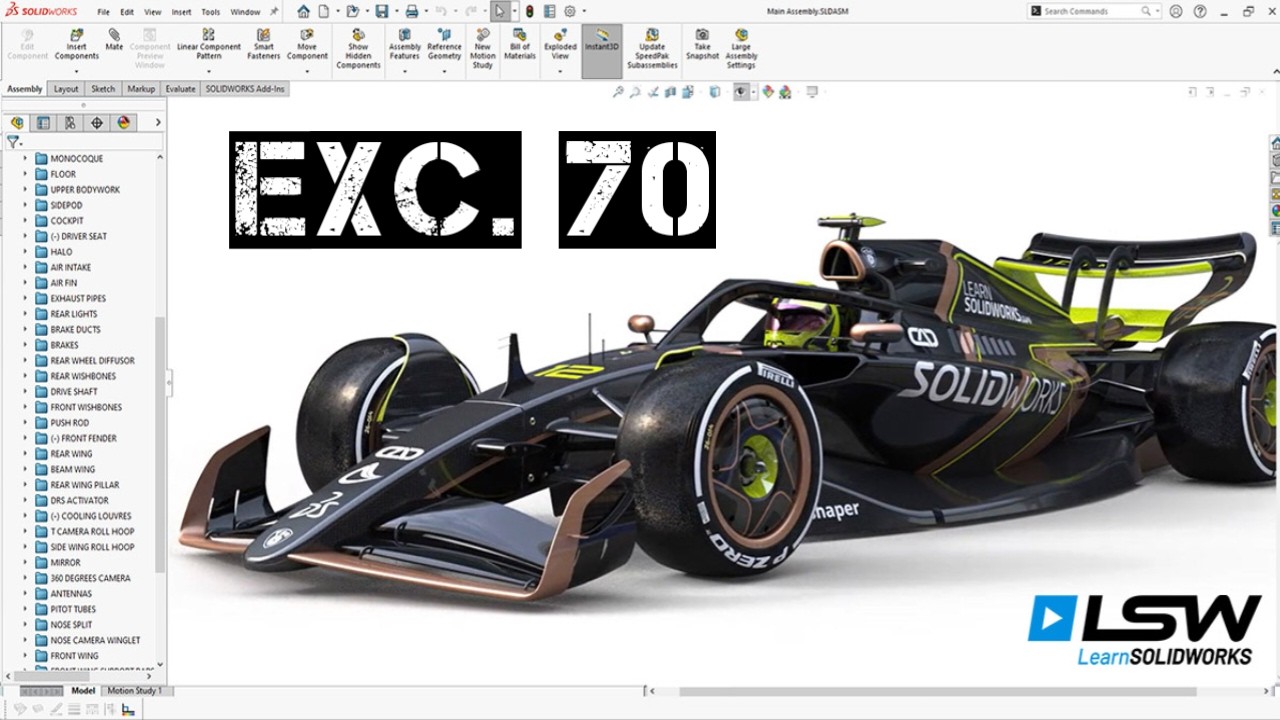Expand the MIRROR folder
This screenshot has height=720, width=1280.
(25, 563)
